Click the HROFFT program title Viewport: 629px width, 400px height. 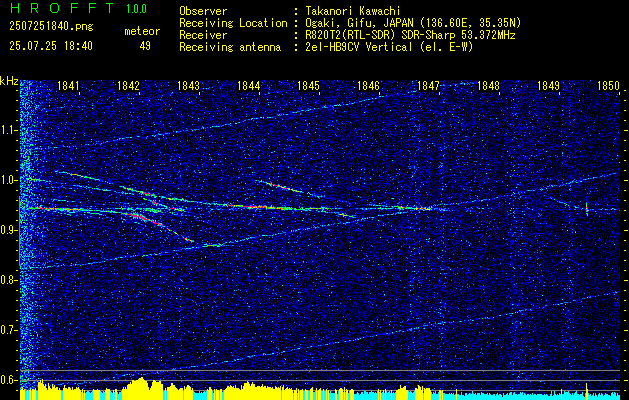click(x=61, y=8)
